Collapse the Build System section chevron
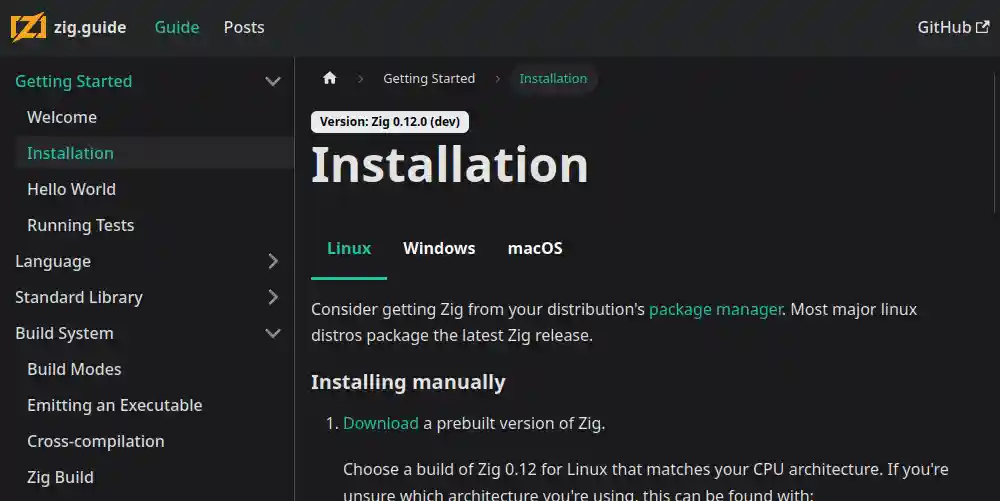The image size is (1000, 501). pos(273,334)
